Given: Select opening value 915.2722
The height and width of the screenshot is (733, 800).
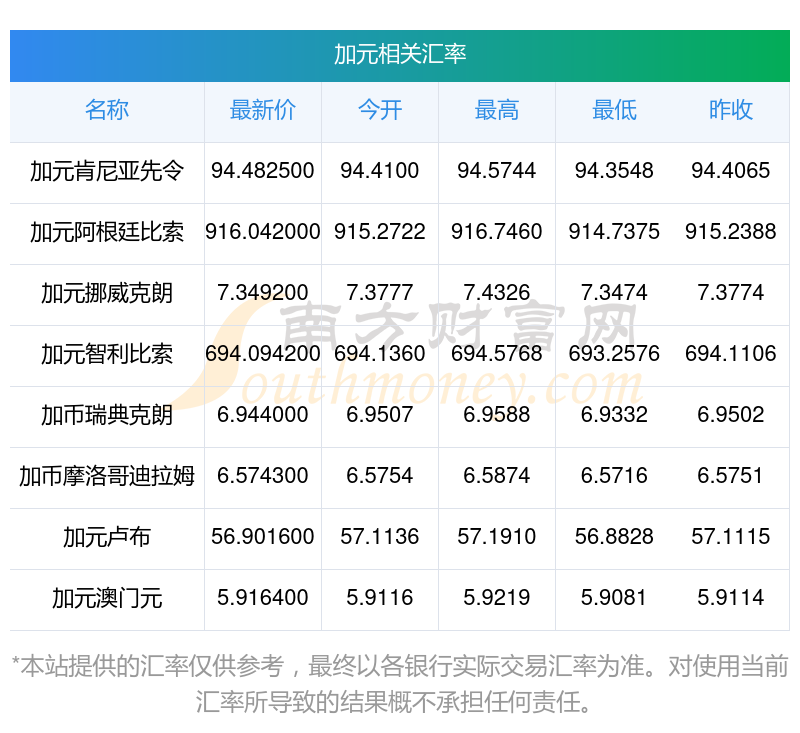Looking at the screenshot, I should tap(380, 232).
